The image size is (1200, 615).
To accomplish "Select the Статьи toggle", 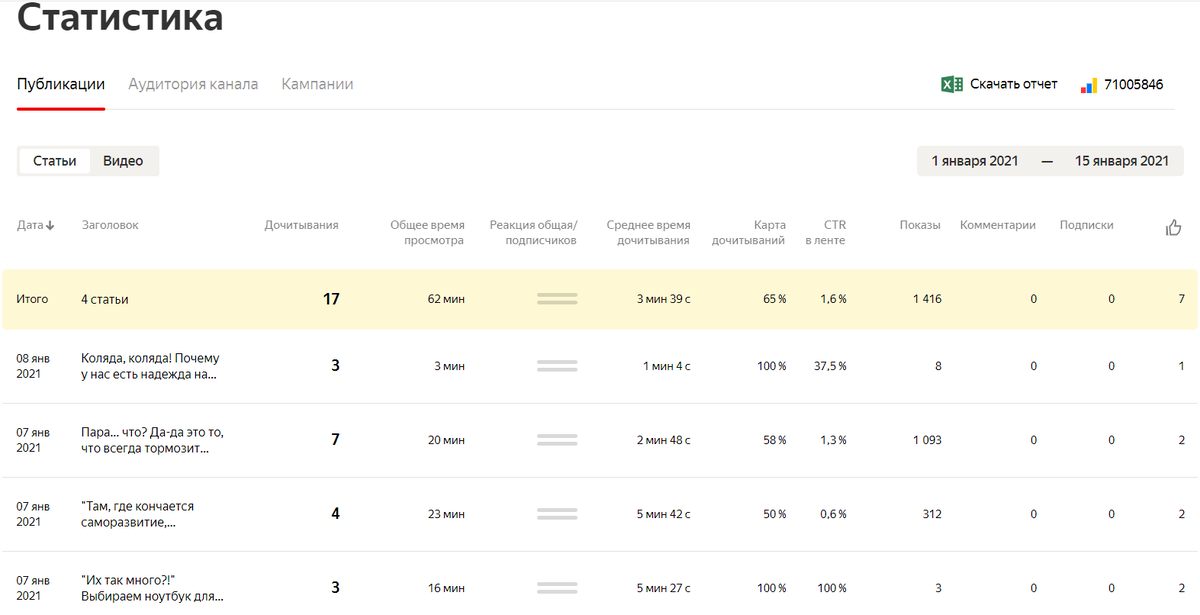I will (55, 161).
